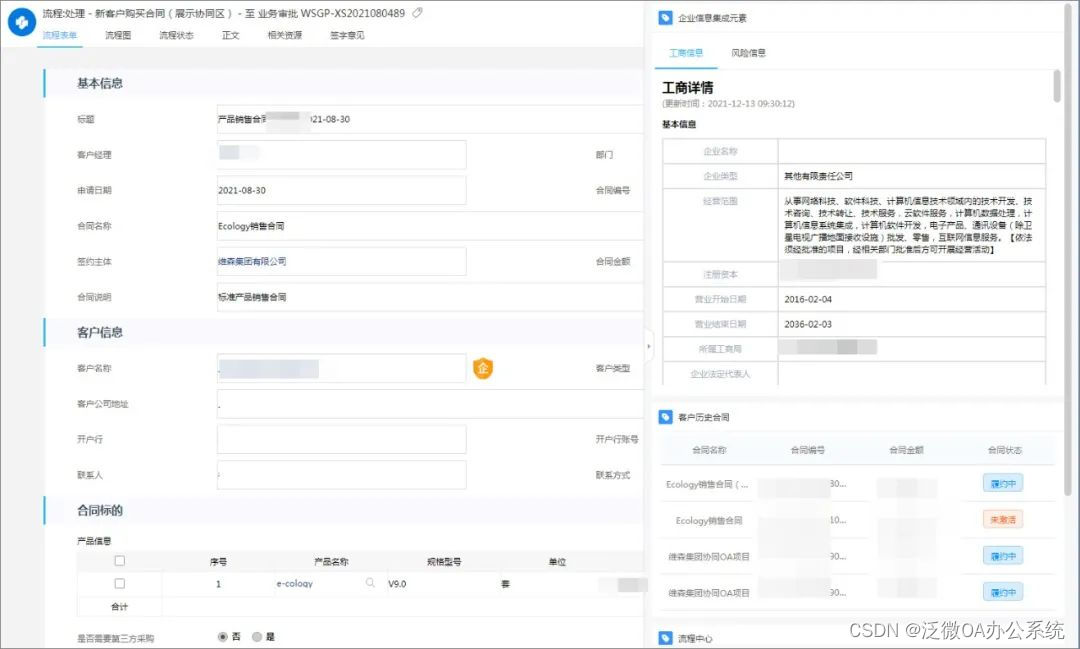Click the 基本信息 section heading
This screenshot has width=1080, height=649.
100,83
